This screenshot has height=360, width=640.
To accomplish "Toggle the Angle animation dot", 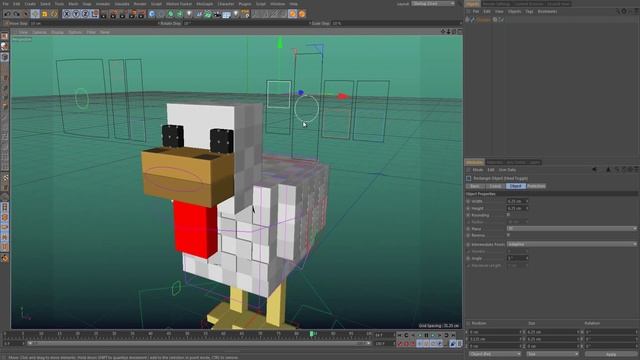I will coord(468,258).
